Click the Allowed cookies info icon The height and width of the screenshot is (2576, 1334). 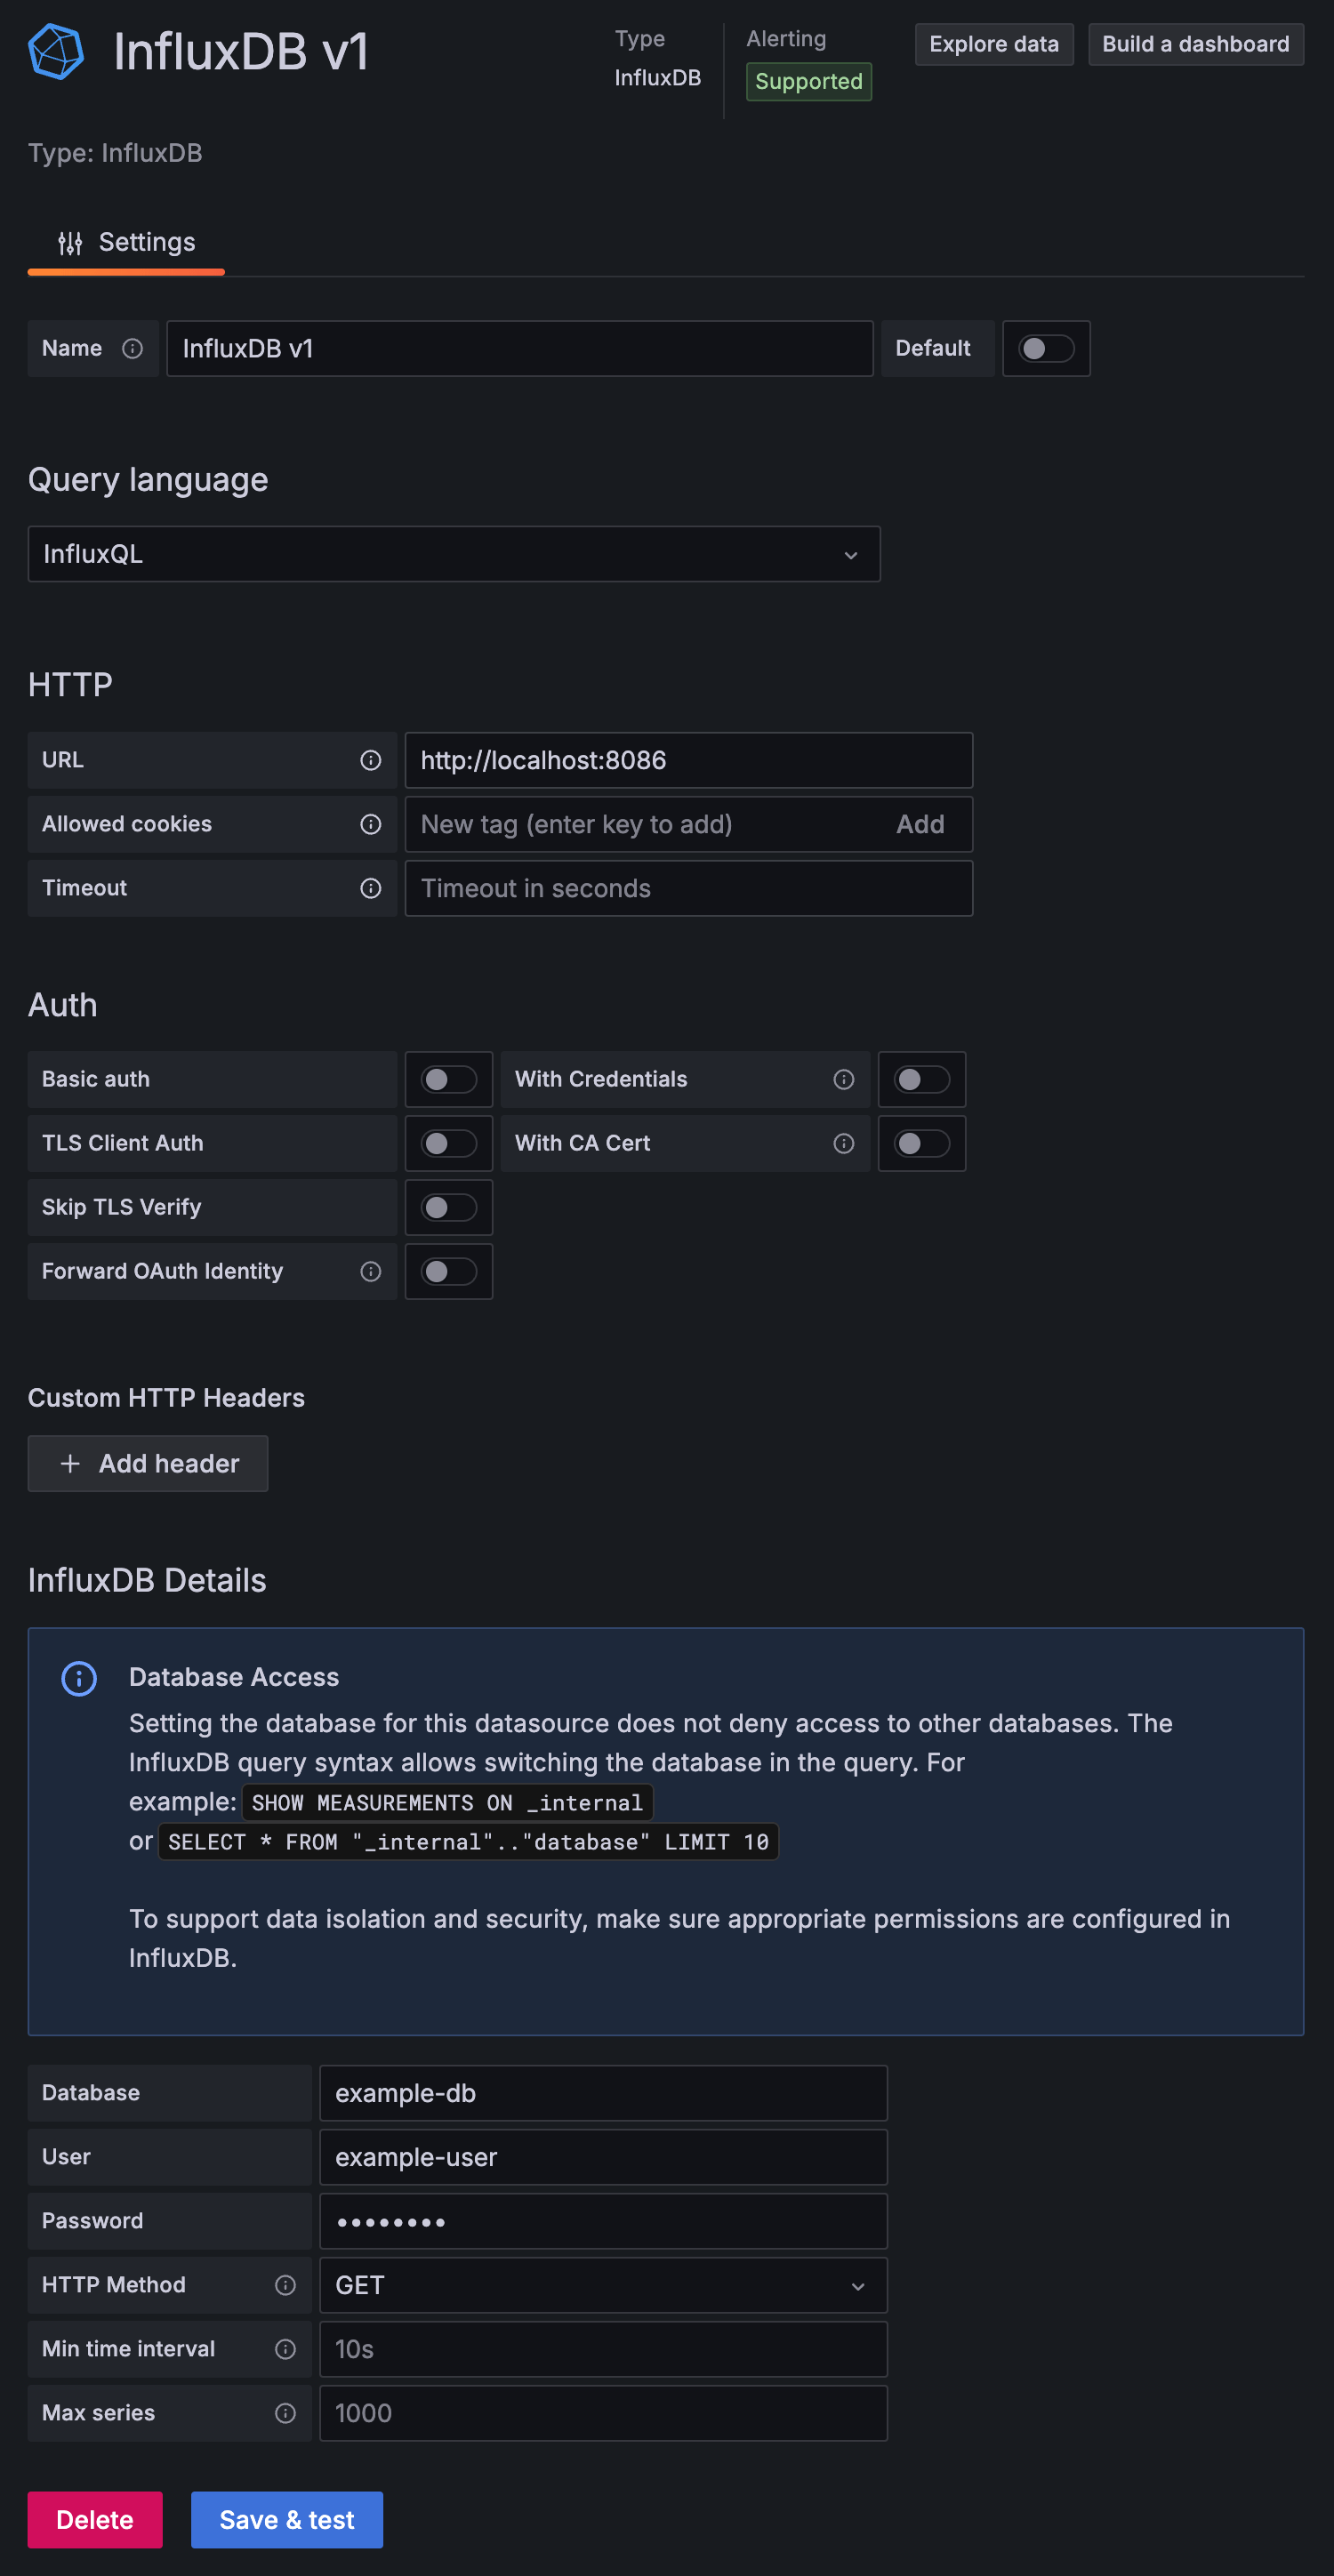pos(370,824)
